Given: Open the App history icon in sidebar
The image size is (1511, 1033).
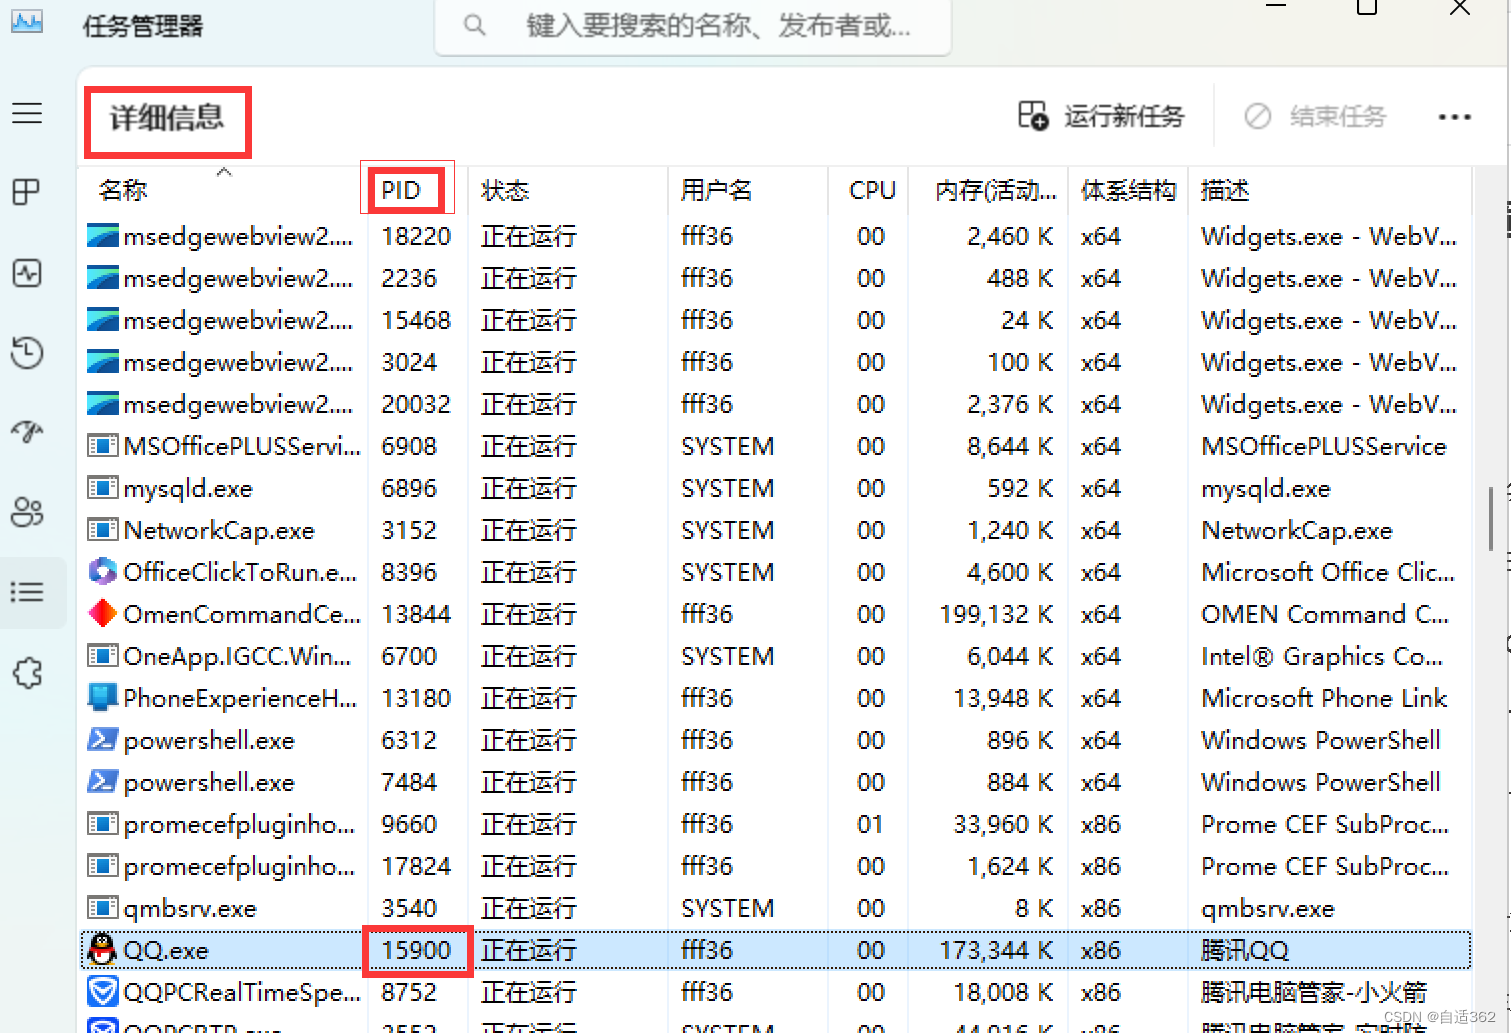Looking at the screenshot, I should 27,352.
